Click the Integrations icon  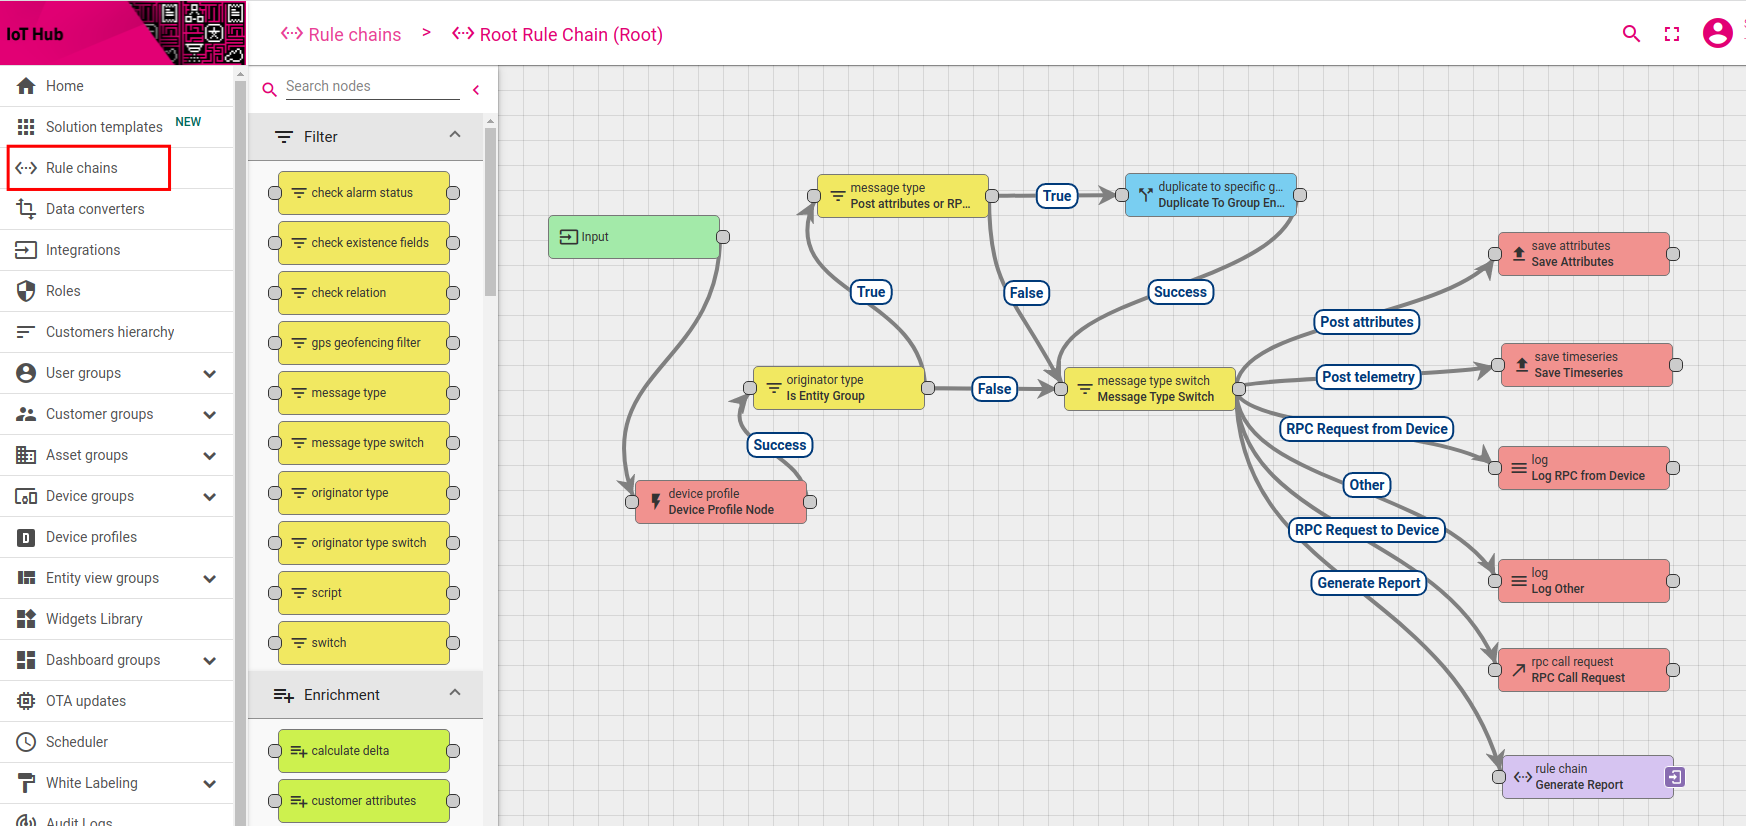coord(26,250)
